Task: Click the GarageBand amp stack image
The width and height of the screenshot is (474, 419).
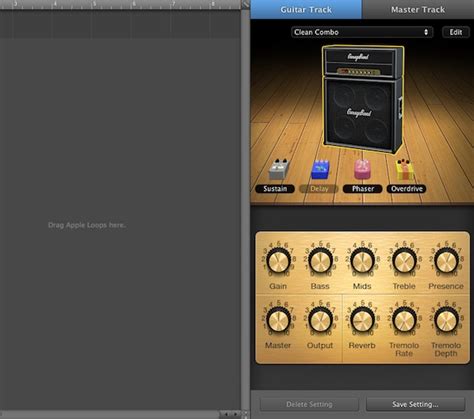Action: pos(363,99)
